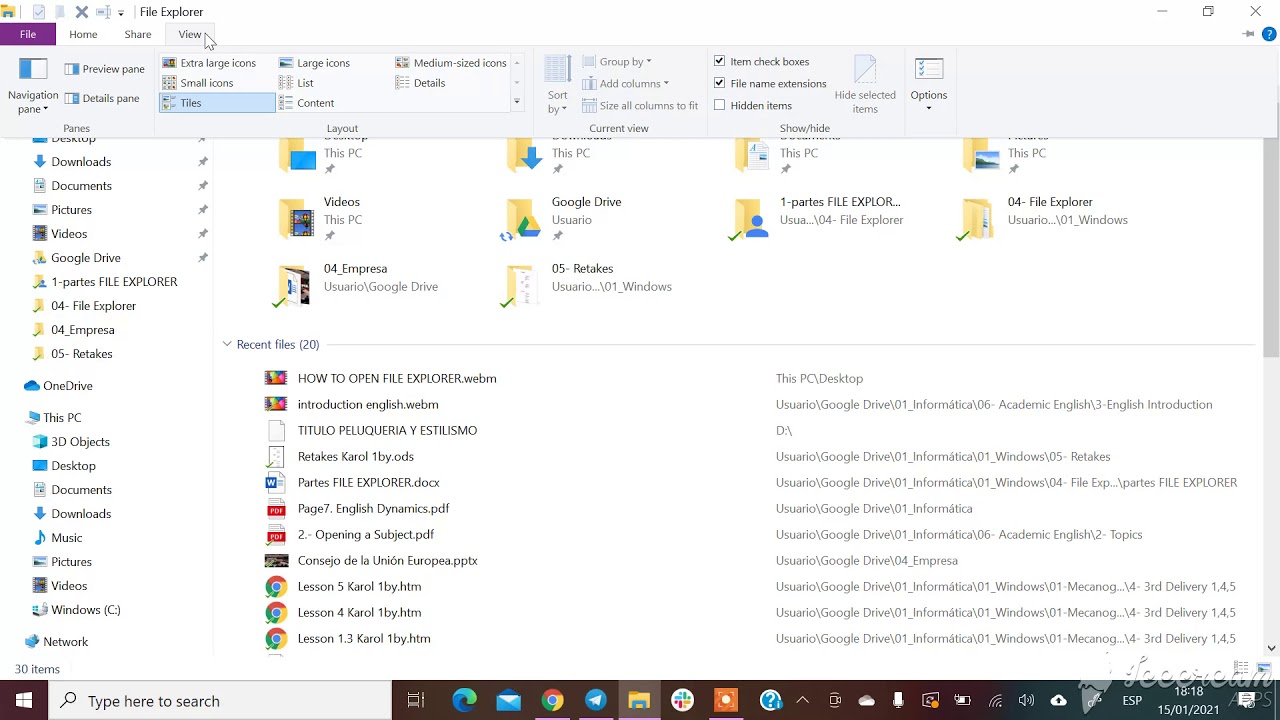Open Customize Quick Access Toolbar dropdown

tap(121, 13)
